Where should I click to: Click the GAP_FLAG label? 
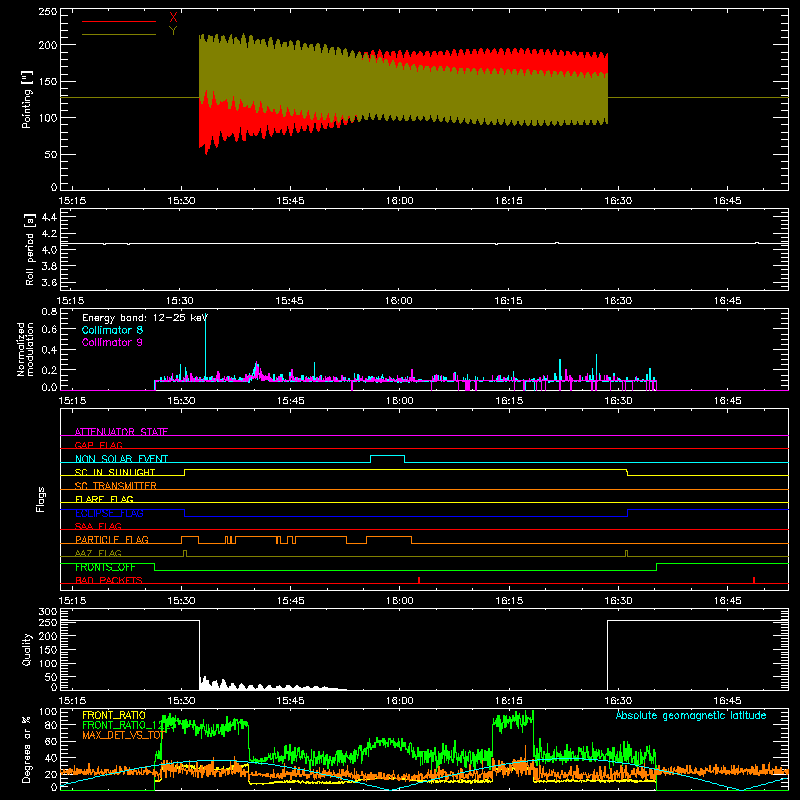99,445
